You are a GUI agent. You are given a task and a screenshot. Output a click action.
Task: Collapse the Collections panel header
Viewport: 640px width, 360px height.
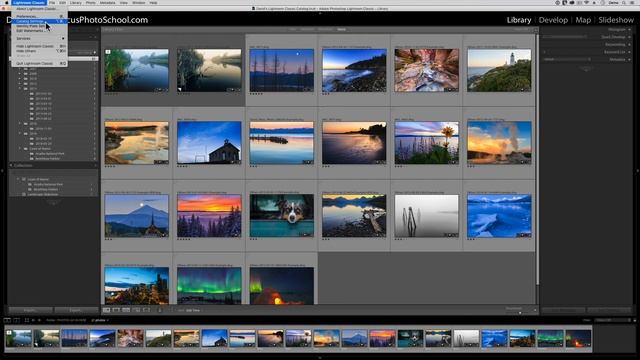coord(53,165)
